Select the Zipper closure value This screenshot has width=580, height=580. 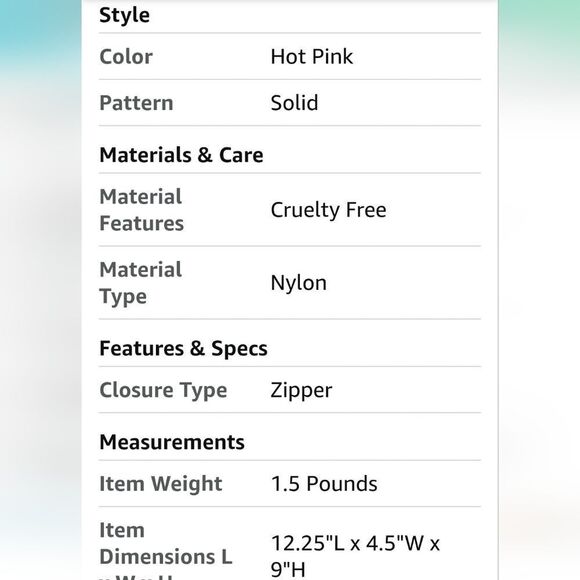click(301, 391)
